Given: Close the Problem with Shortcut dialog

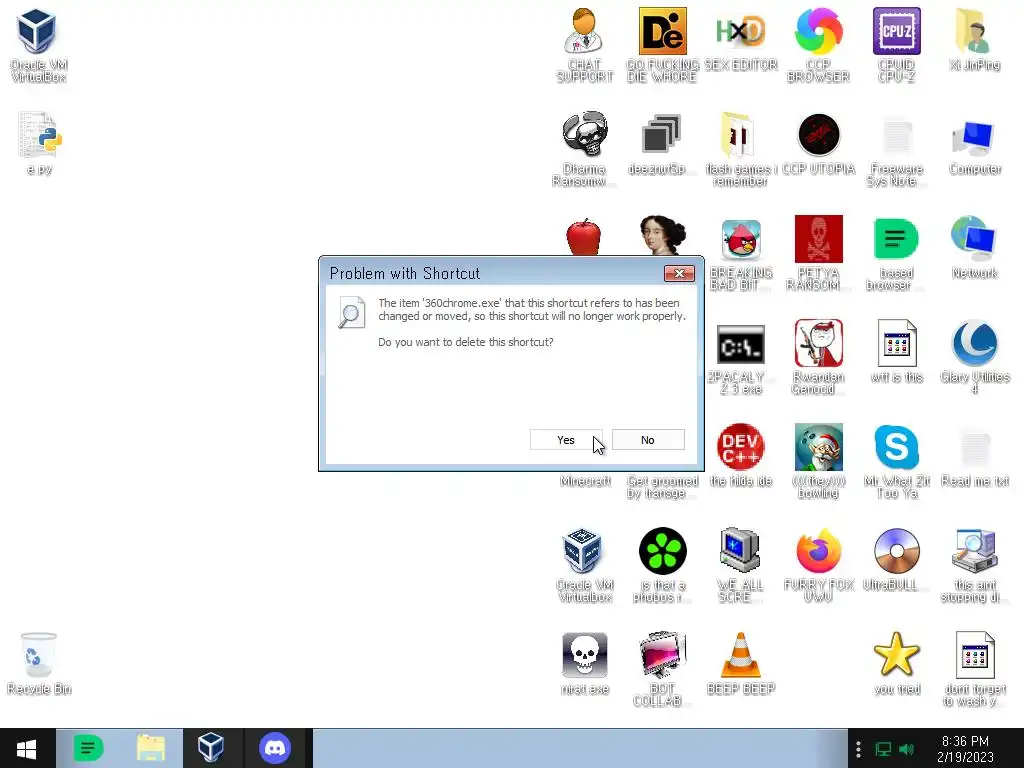Looking at the screenshot, I should [679, 273].
